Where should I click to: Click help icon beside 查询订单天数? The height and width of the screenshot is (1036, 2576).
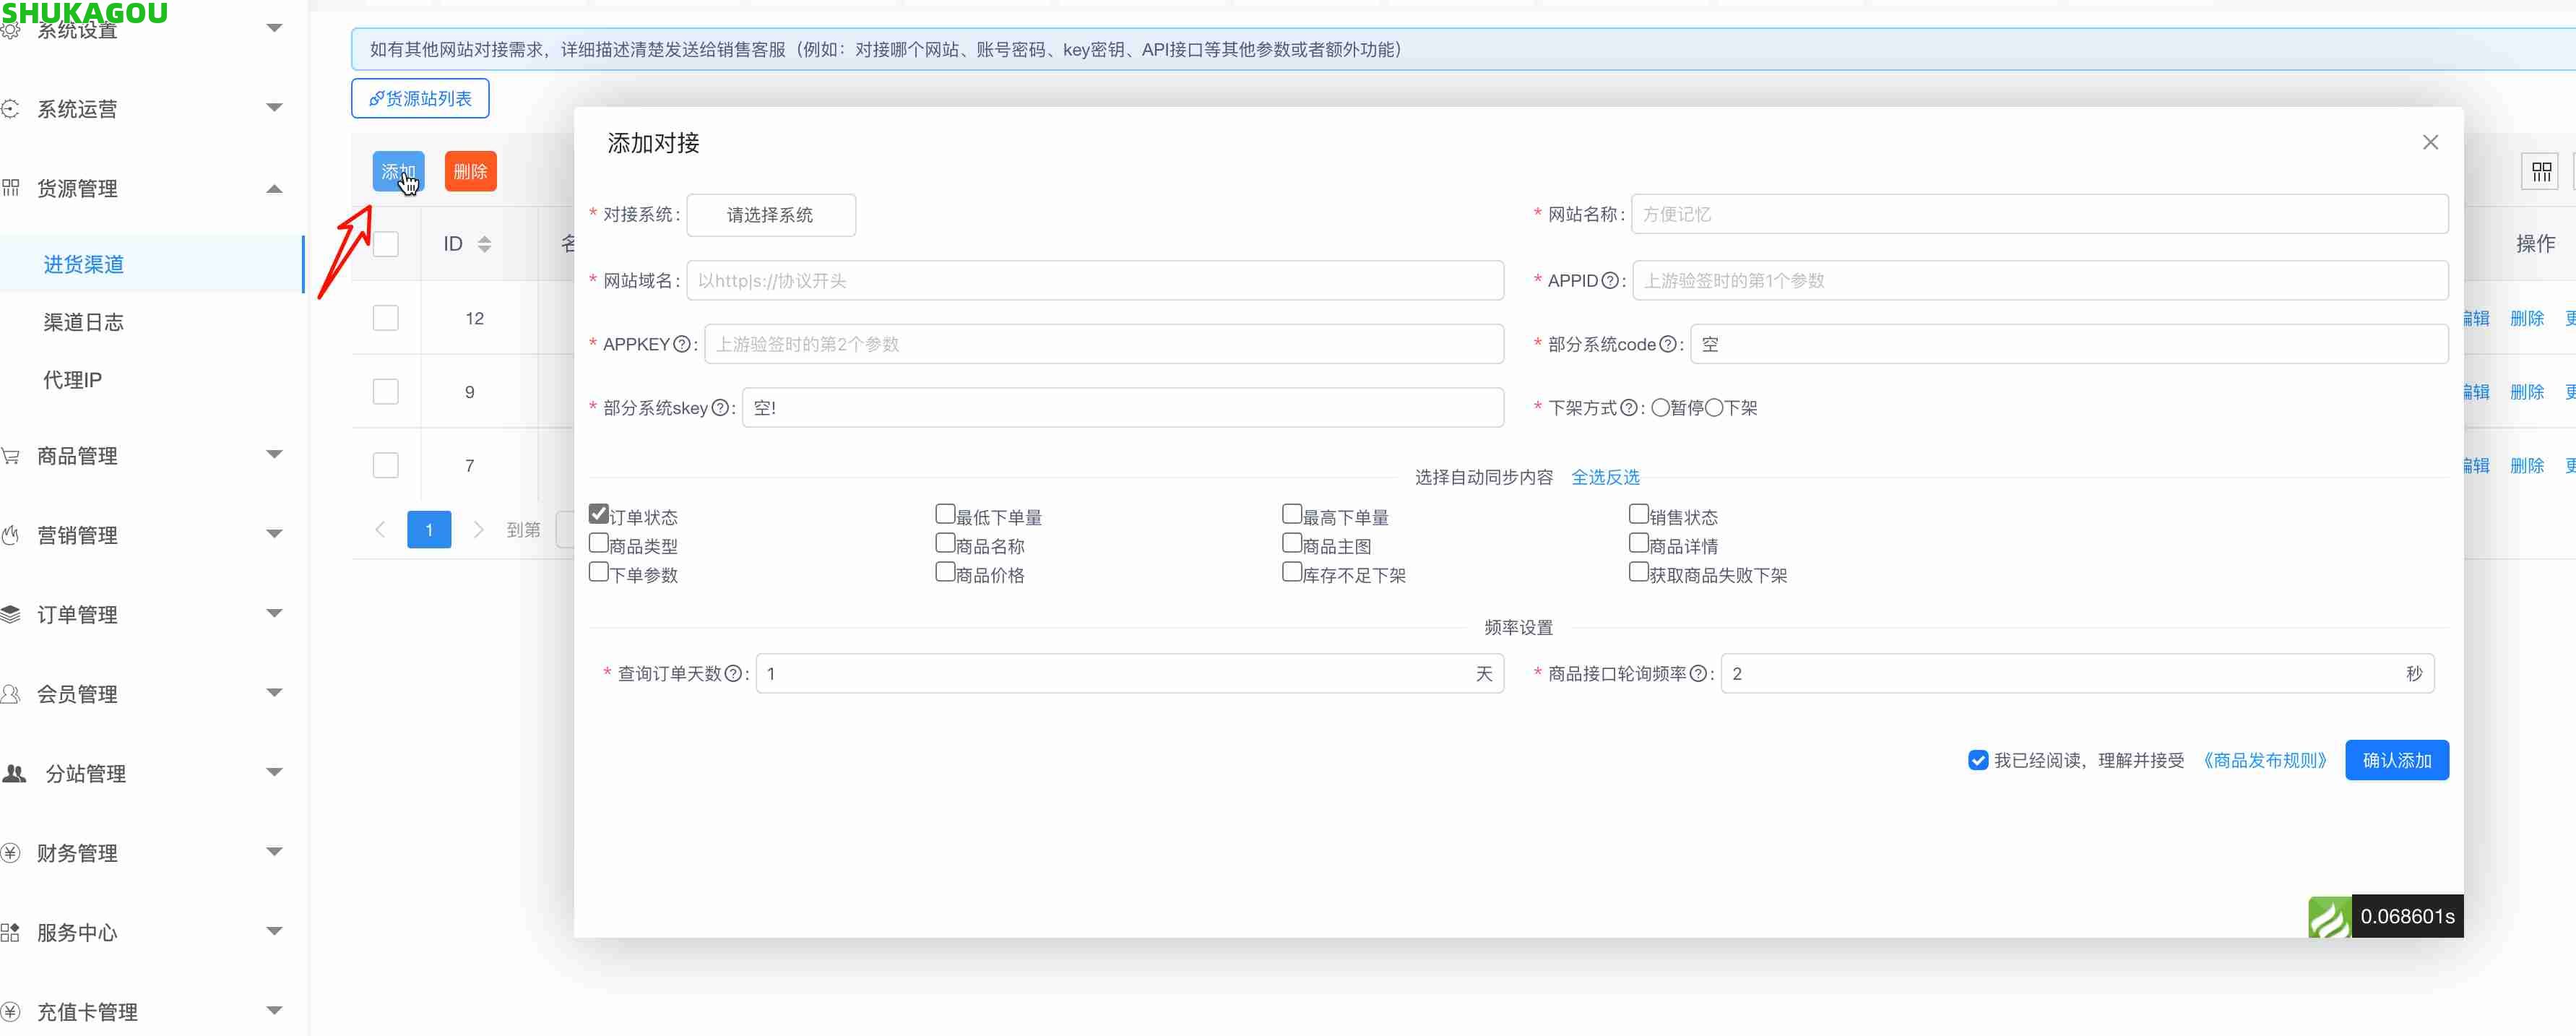coord(733,674)
